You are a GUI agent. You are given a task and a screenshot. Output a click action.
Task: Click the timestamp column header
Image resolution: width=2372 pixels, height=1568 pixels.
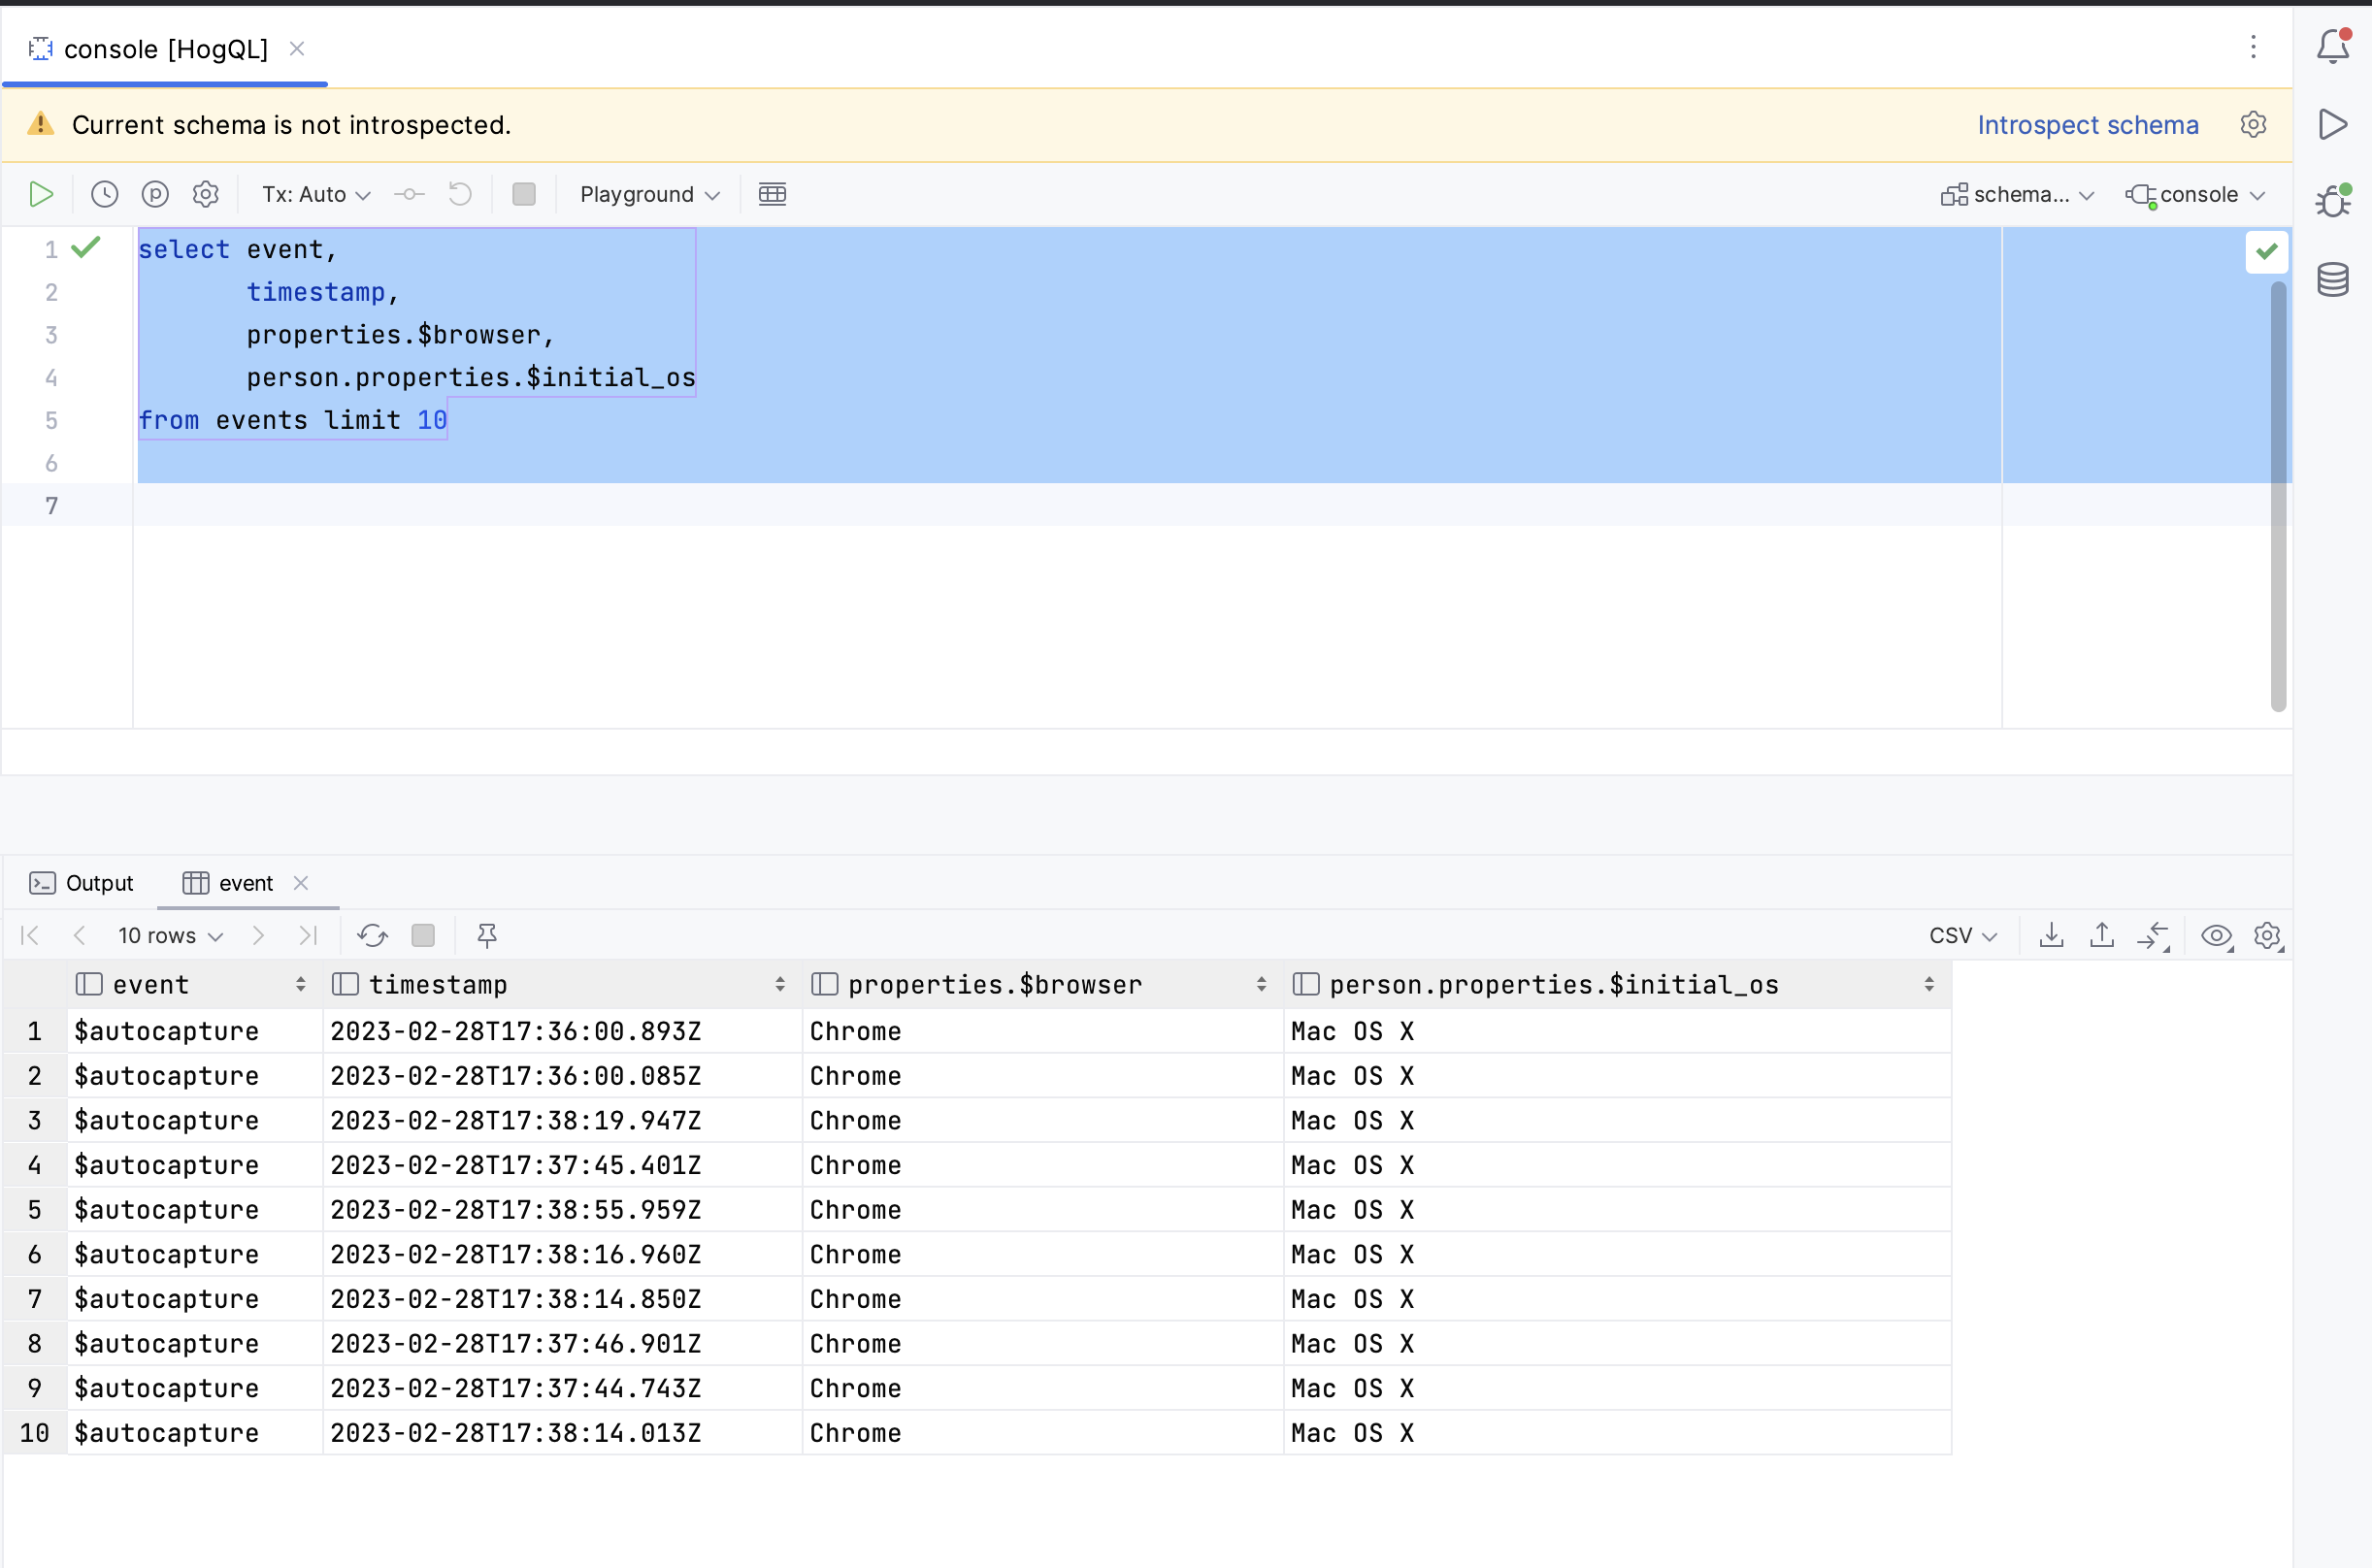[563, 984]
